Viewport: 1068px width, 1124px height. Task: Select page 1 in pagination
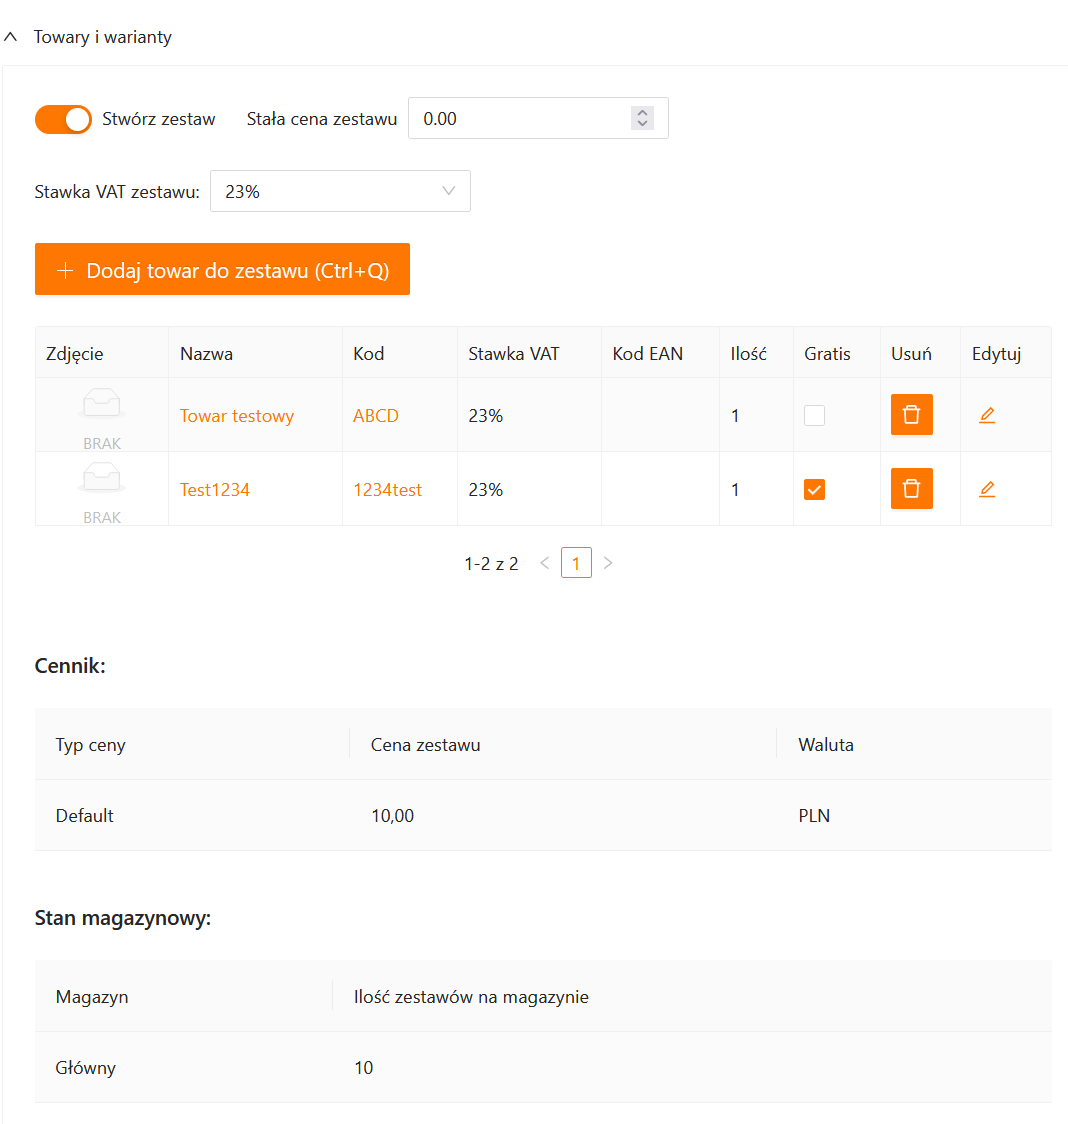tap(576, 563)
